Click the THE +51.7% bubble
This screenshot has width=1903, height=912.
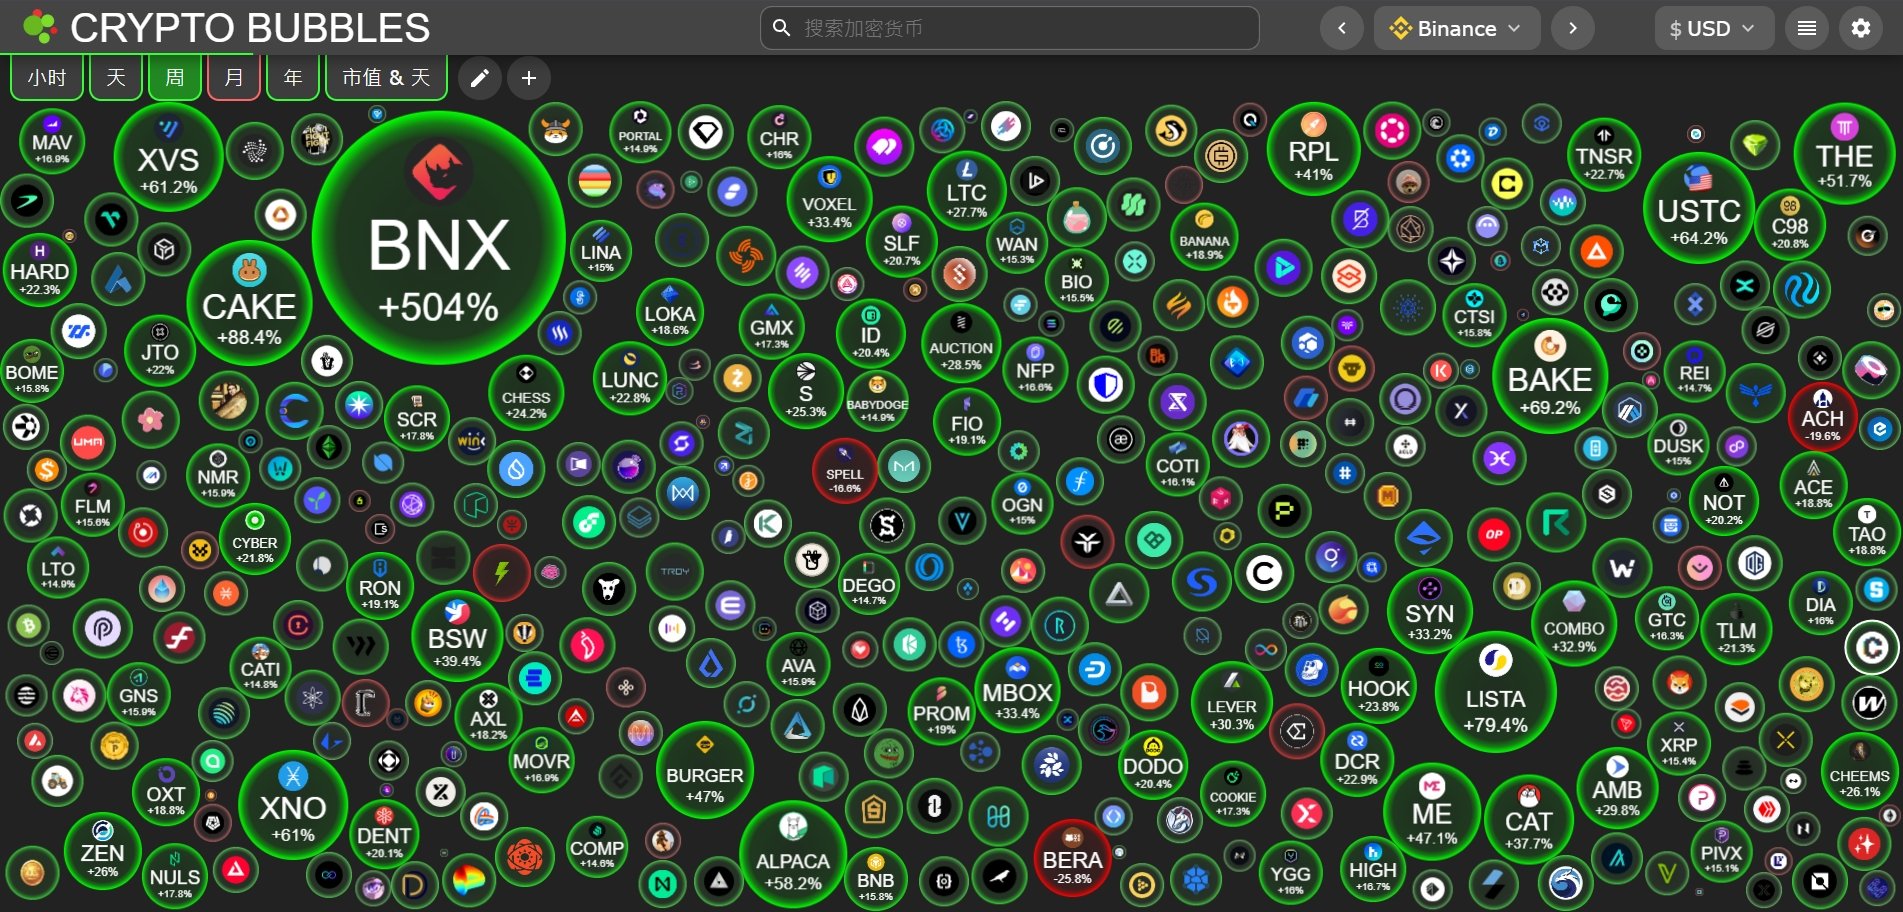pos(1845,154)
